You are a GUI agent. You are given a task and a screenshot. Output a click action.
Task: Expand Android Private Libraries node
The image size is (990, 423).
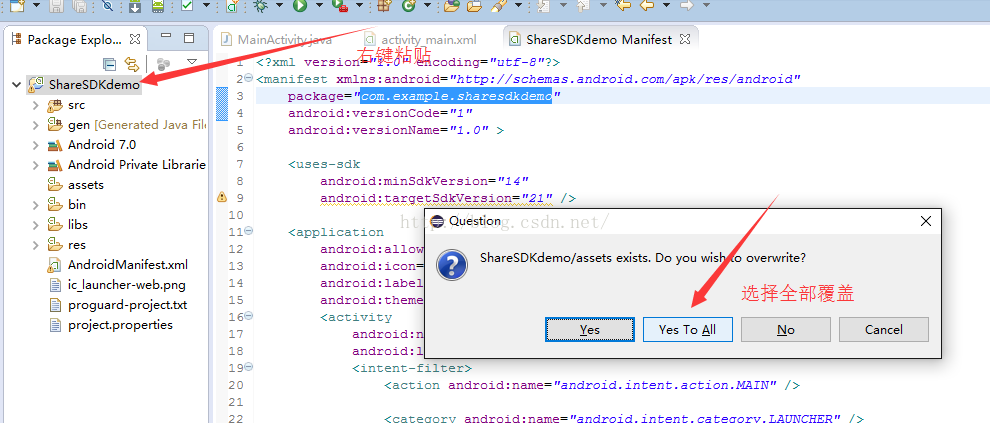coord(36,165)
